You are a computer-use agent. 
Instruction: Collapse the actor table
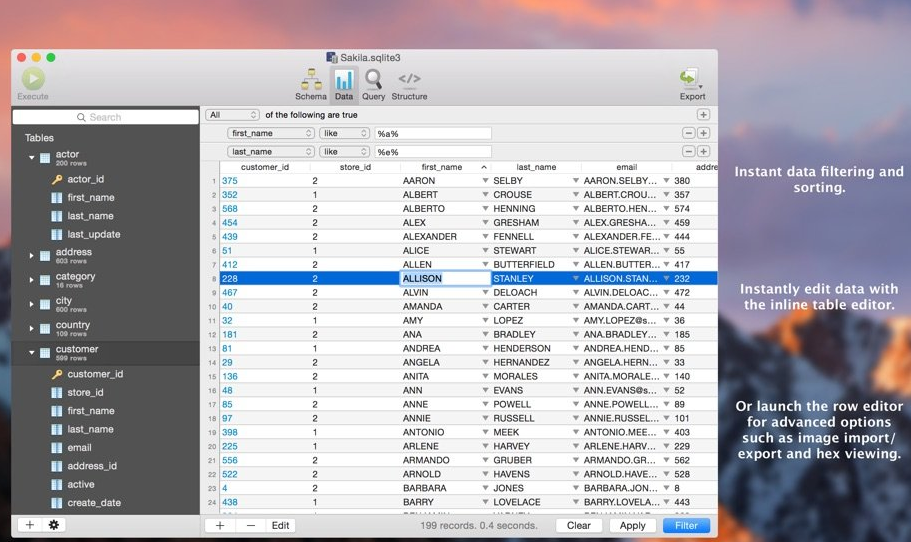31,157
